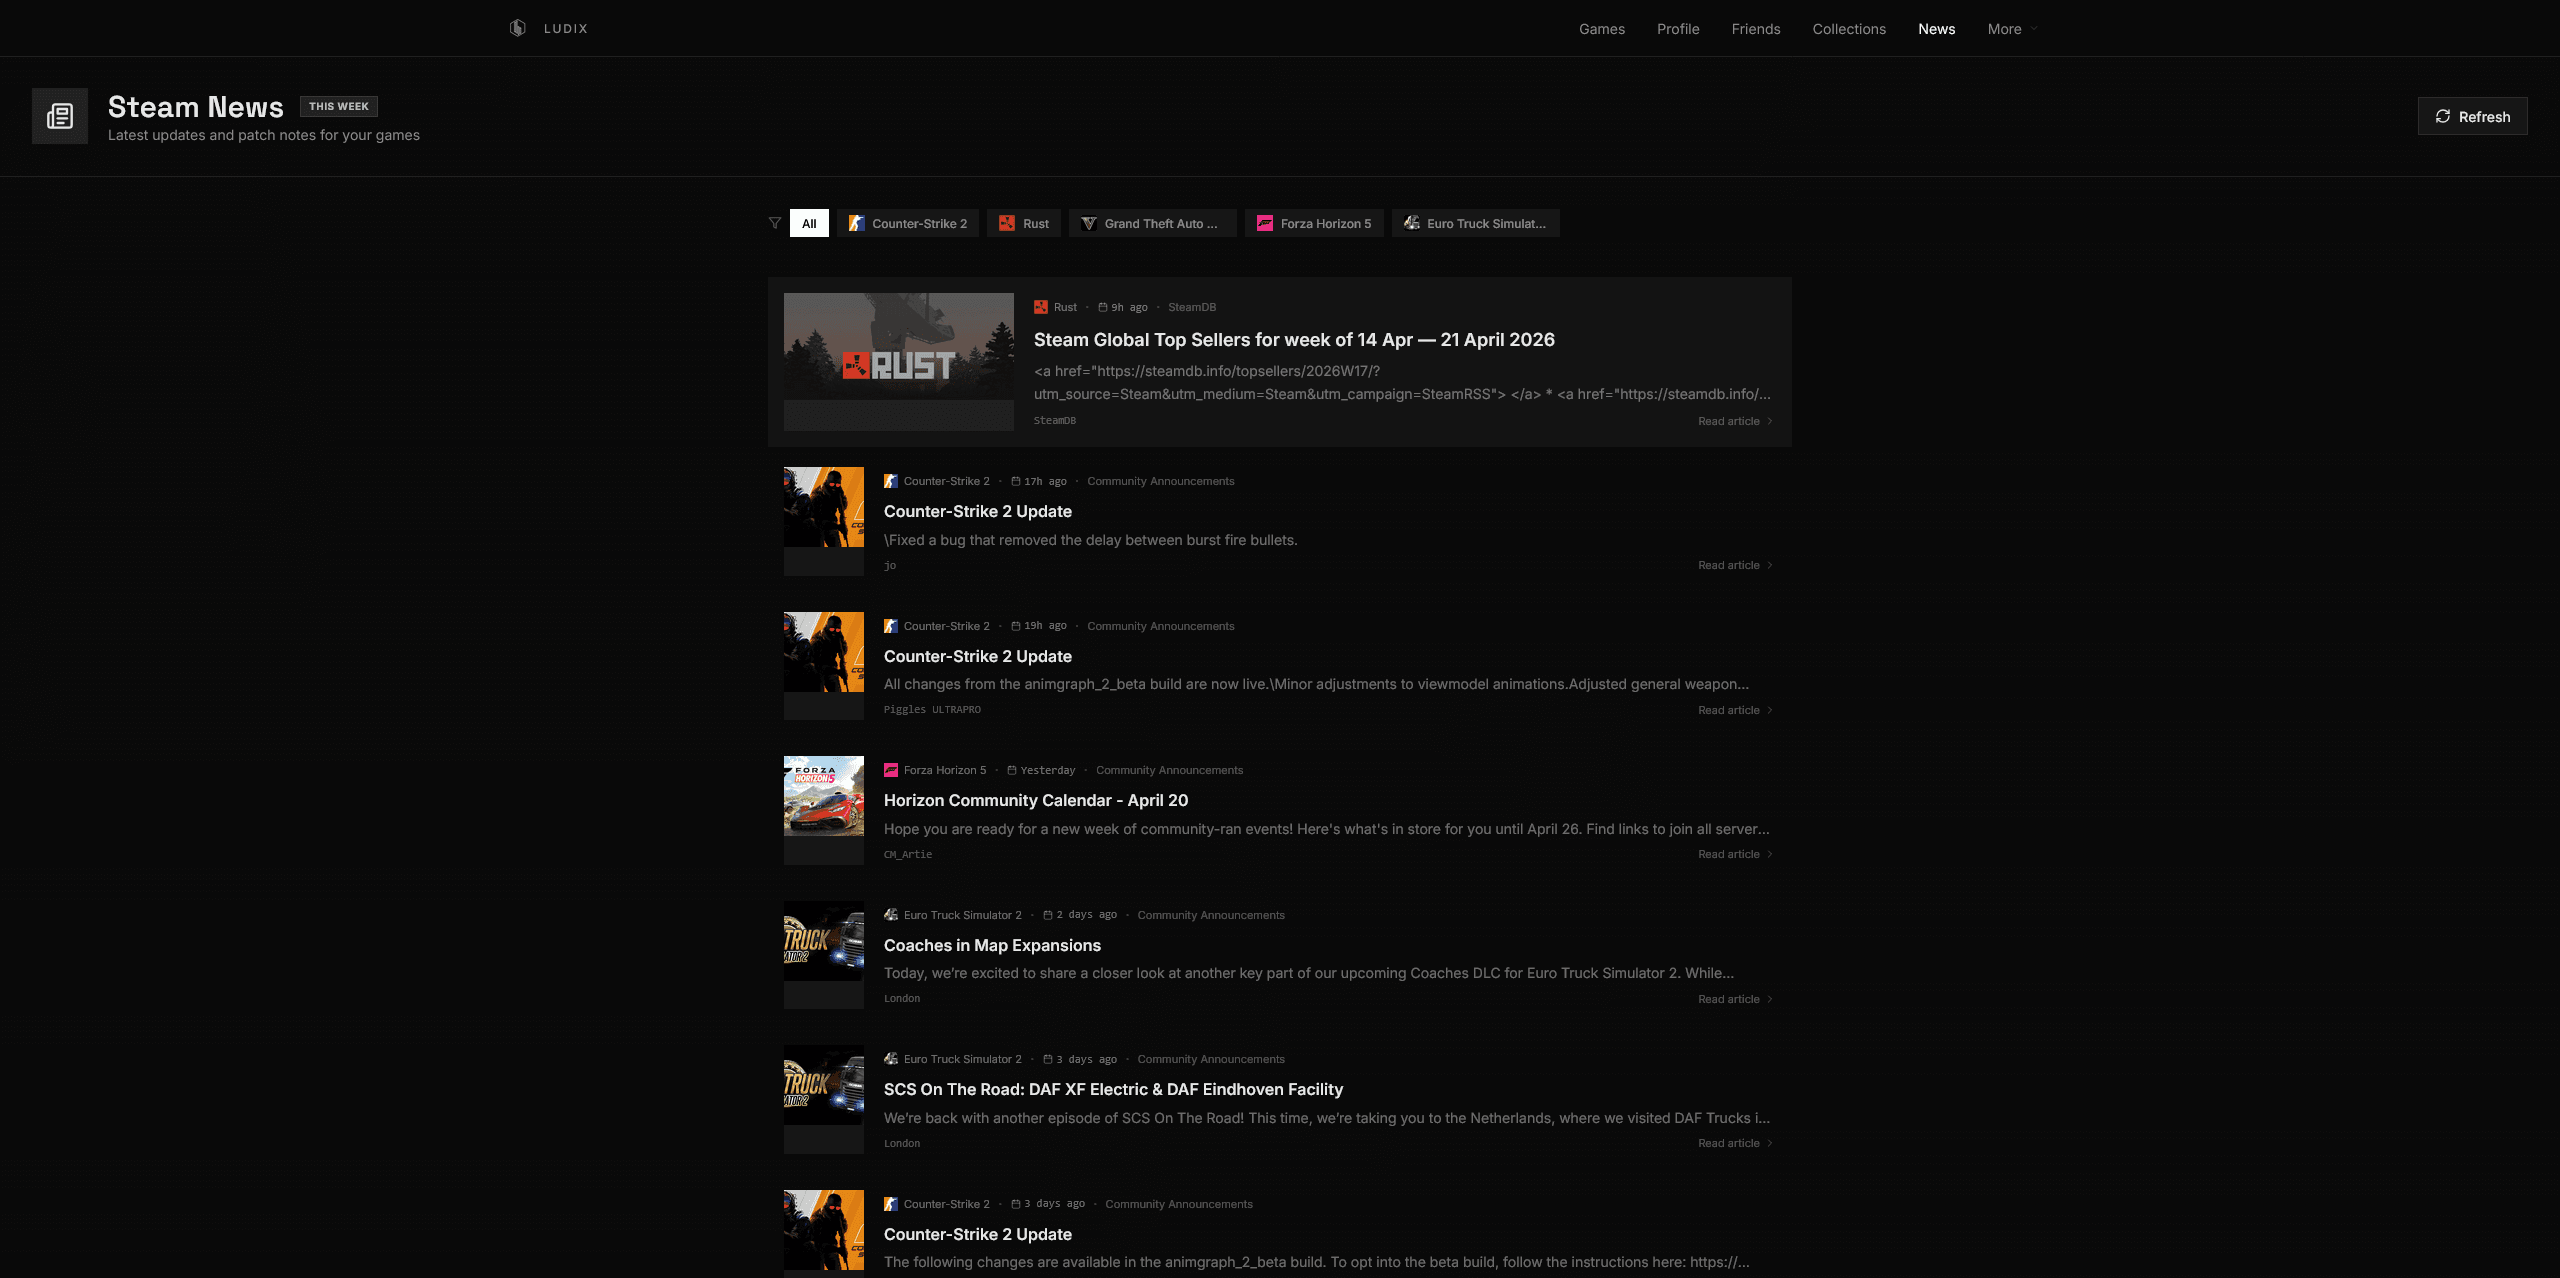Click the Euro Truck Simulator chip icon
Screen dimensions: 2560x1278
click(1412, 223)
